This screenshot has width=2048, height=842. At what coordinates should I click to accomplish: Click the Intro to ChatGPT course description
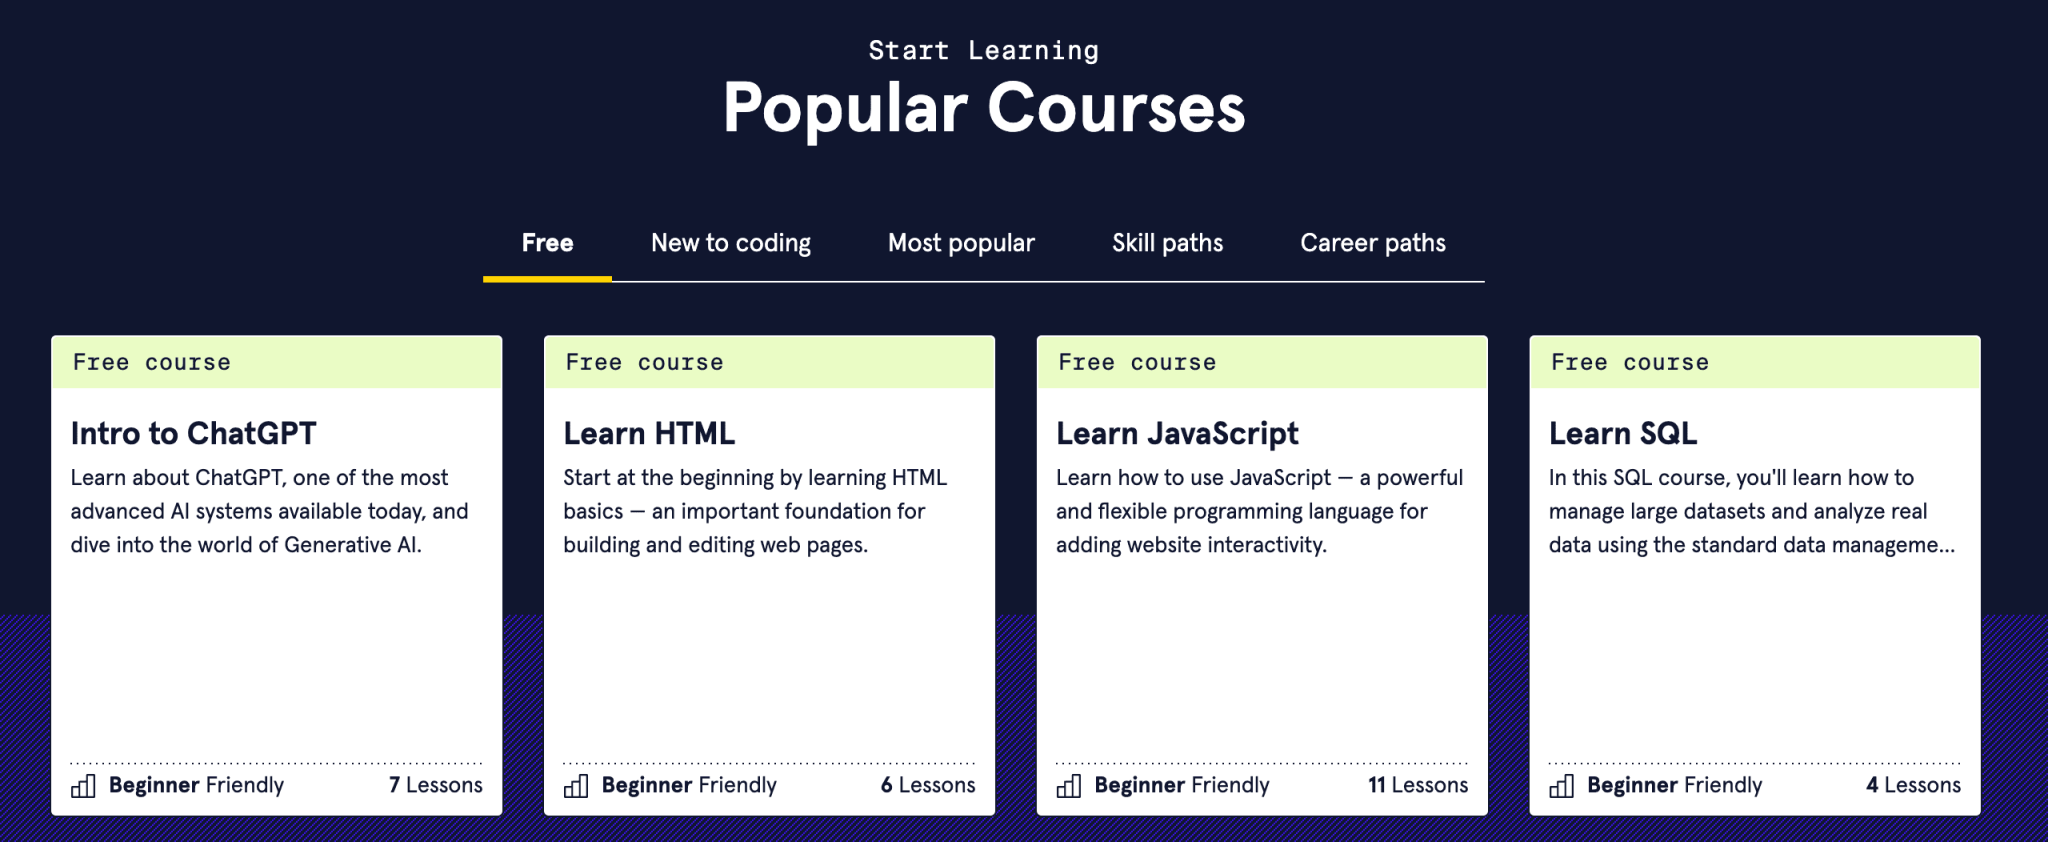pos(270,511)
